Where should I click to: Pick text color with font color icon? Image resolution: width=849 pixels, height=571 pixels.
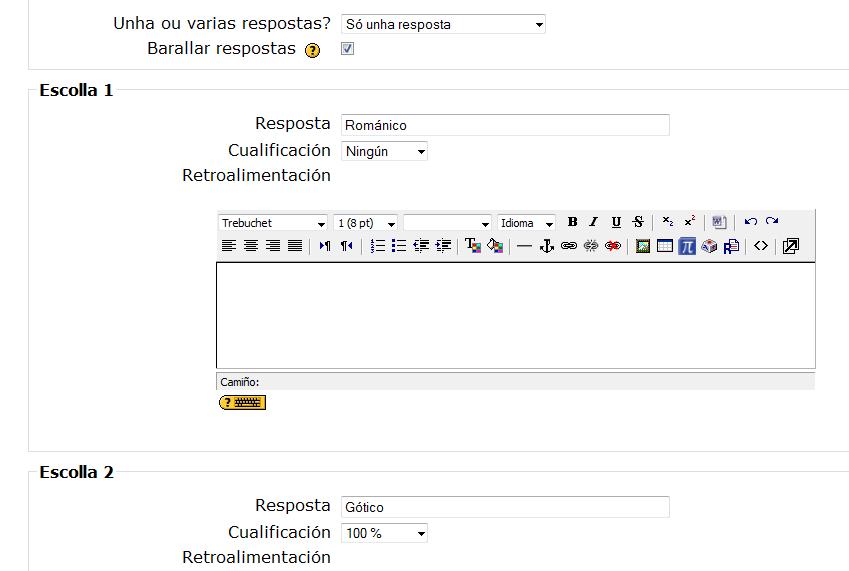coord(473,246)
